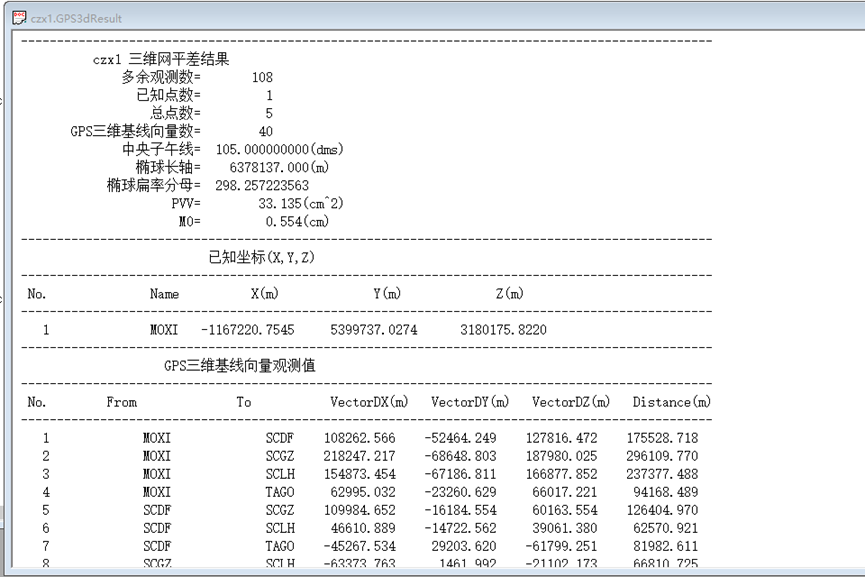Image resolution: width=865 pixels, height=577 pixels.
Task: Select the czx1.GPS3dResult window title
Action: pos(76,19)
